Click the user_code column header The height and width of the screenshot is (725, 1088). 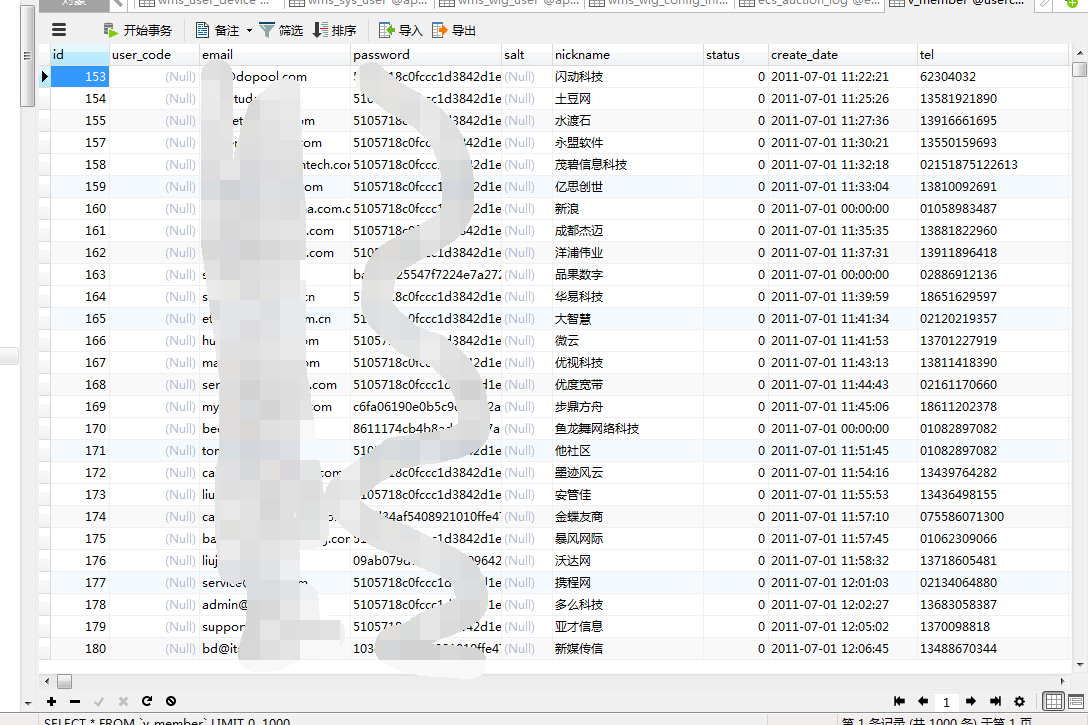(x=154, y=55)
